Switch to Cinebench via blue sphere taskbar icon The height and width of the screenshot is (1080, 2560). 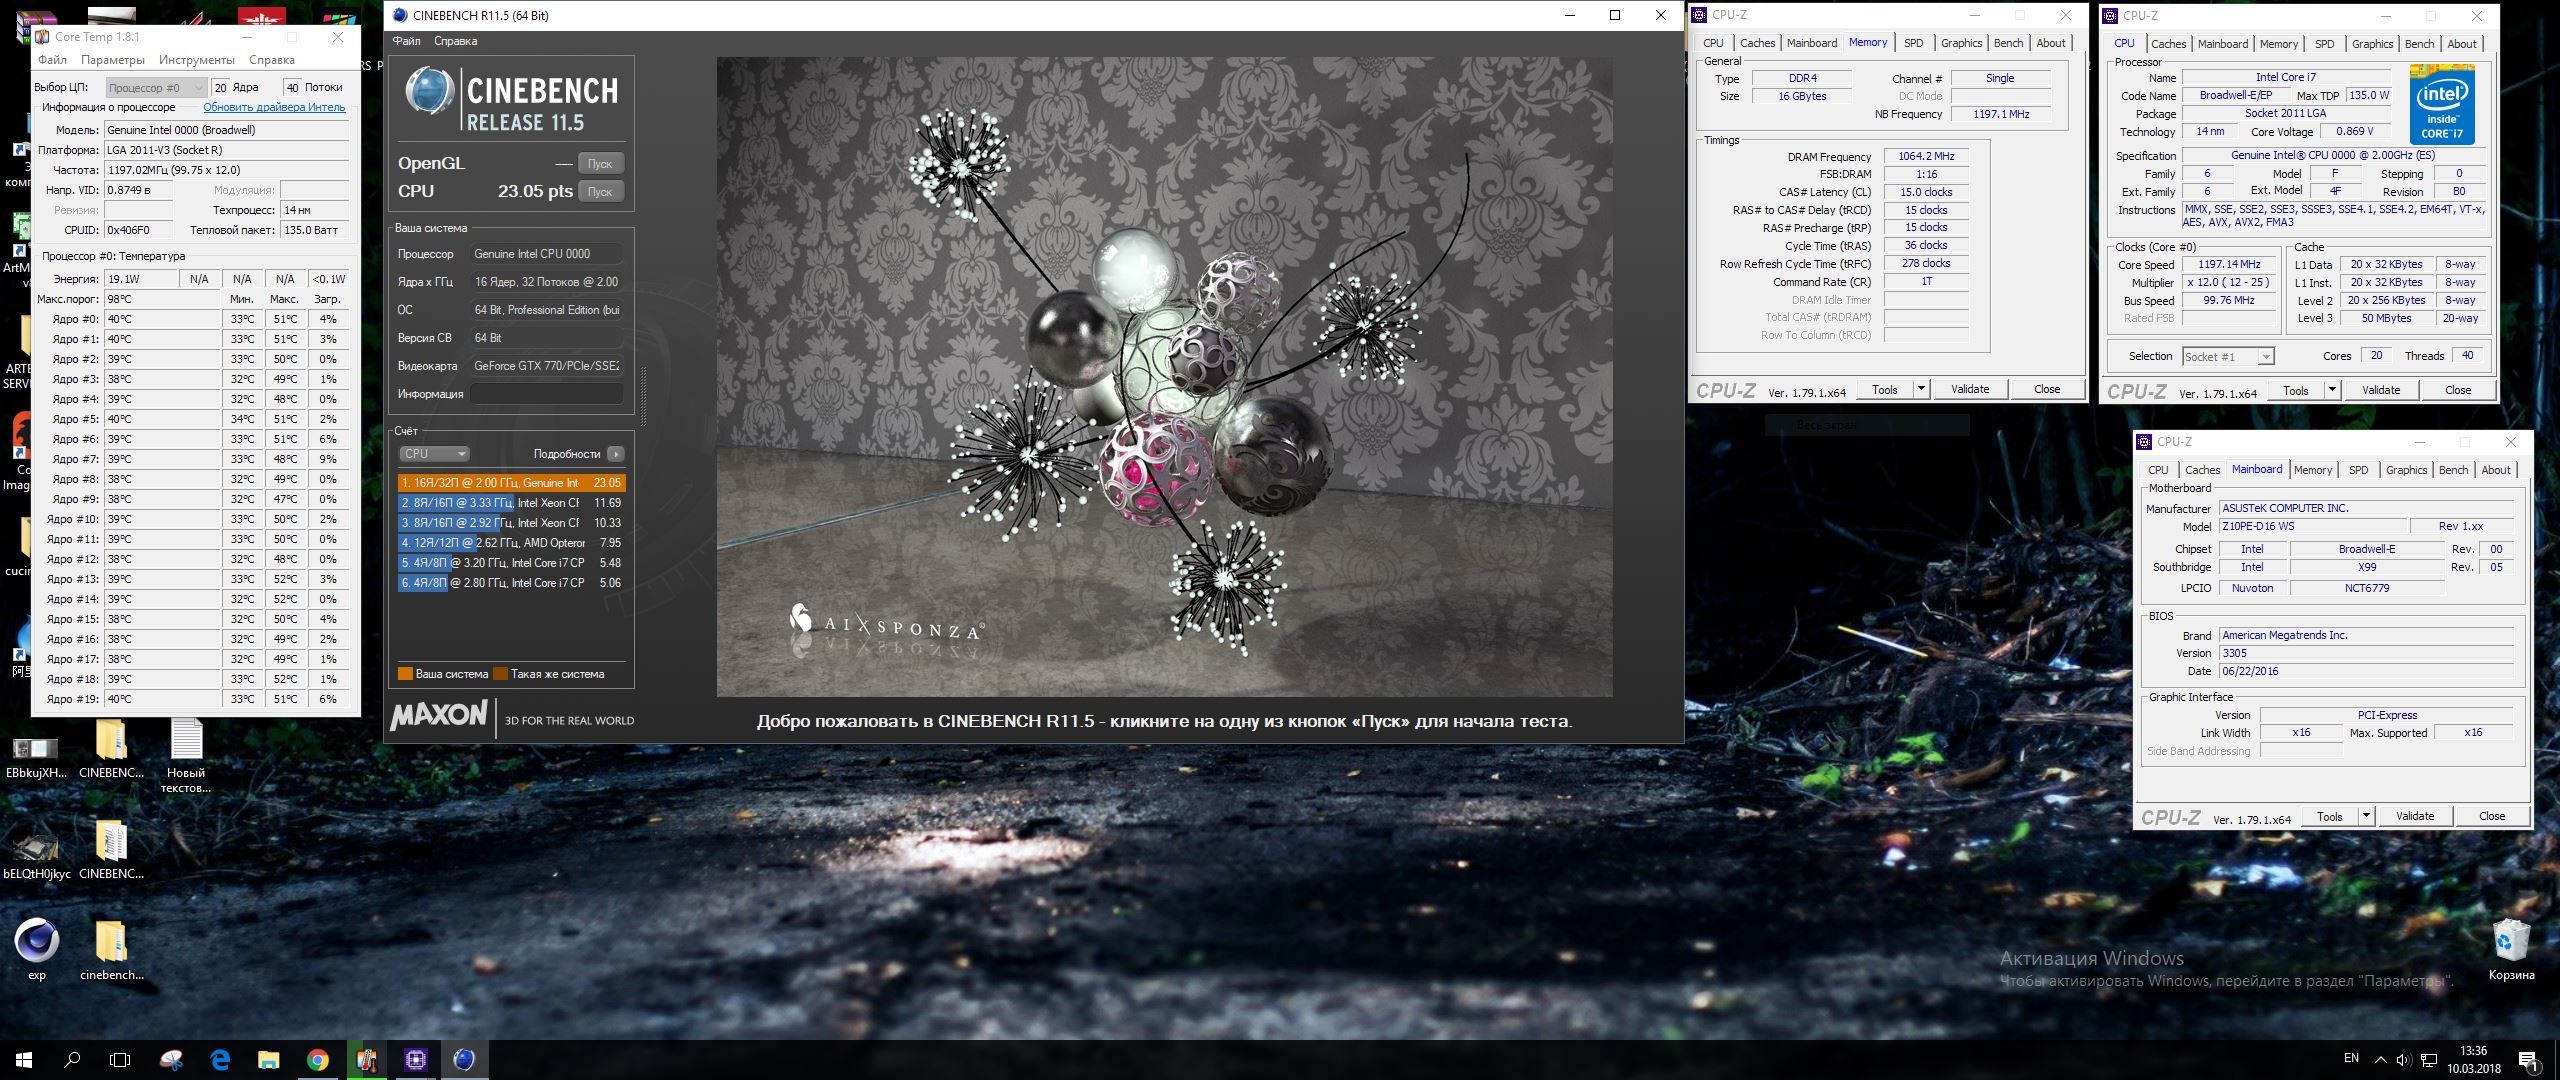pyautogui.click(x=464, y=1060)
